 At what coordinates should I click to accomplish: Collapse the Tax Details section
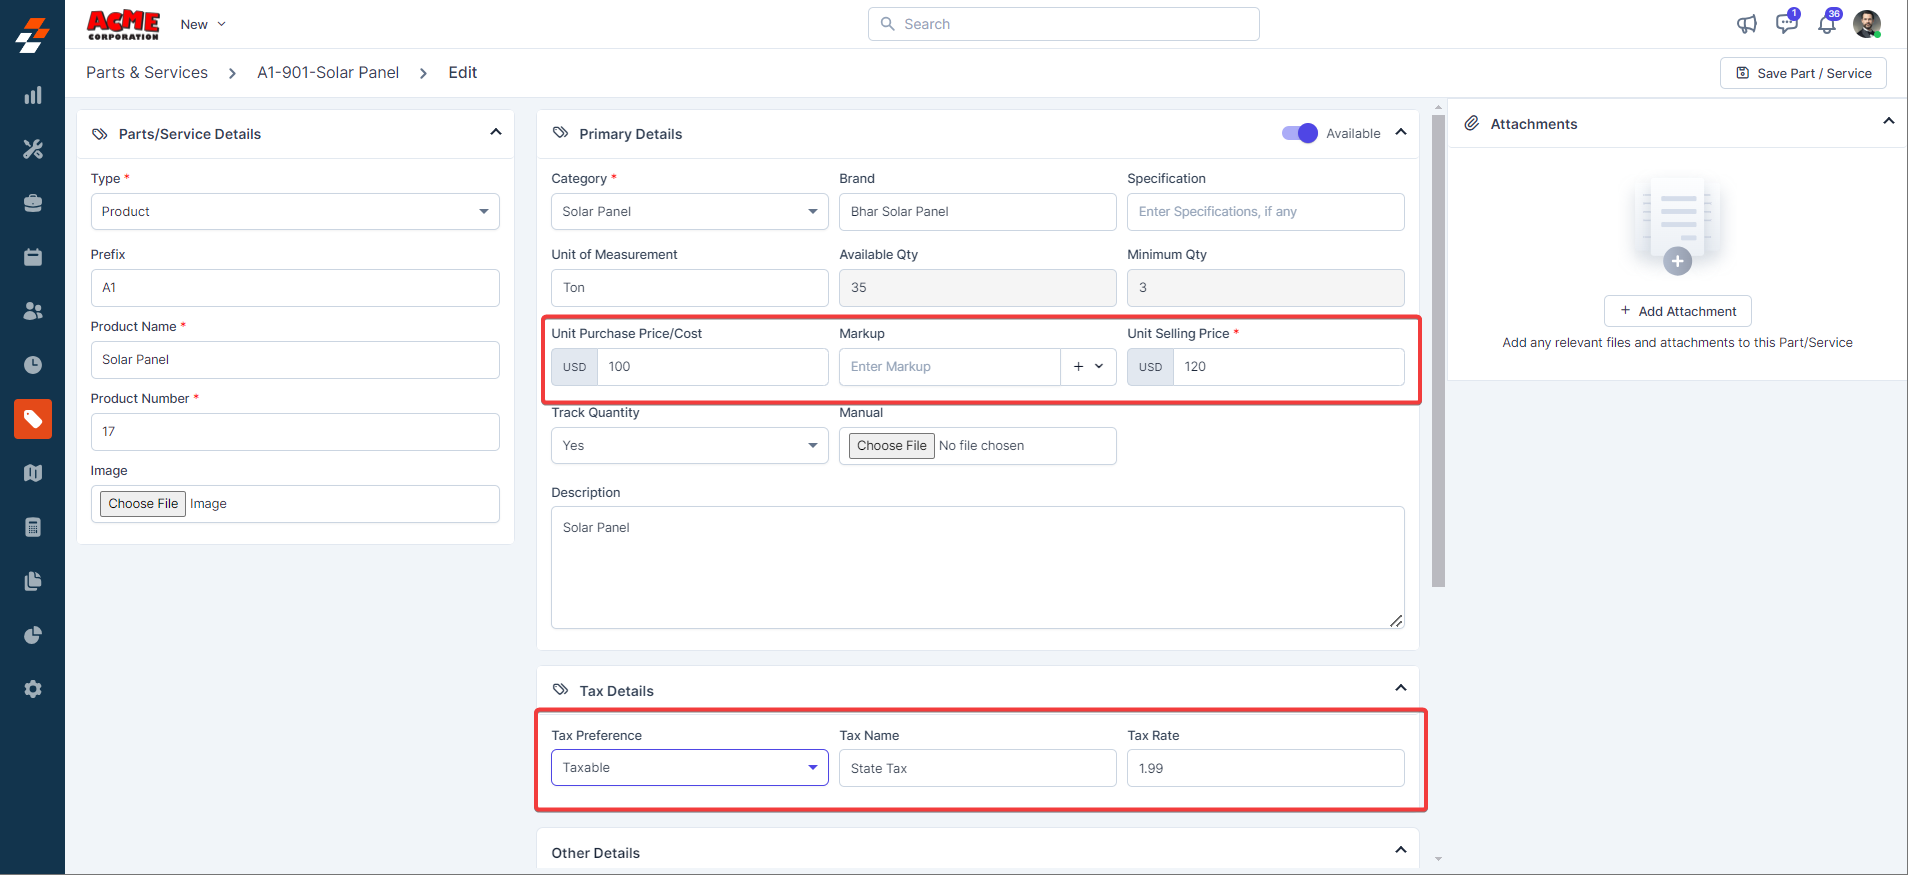(x=1400, y=688)
